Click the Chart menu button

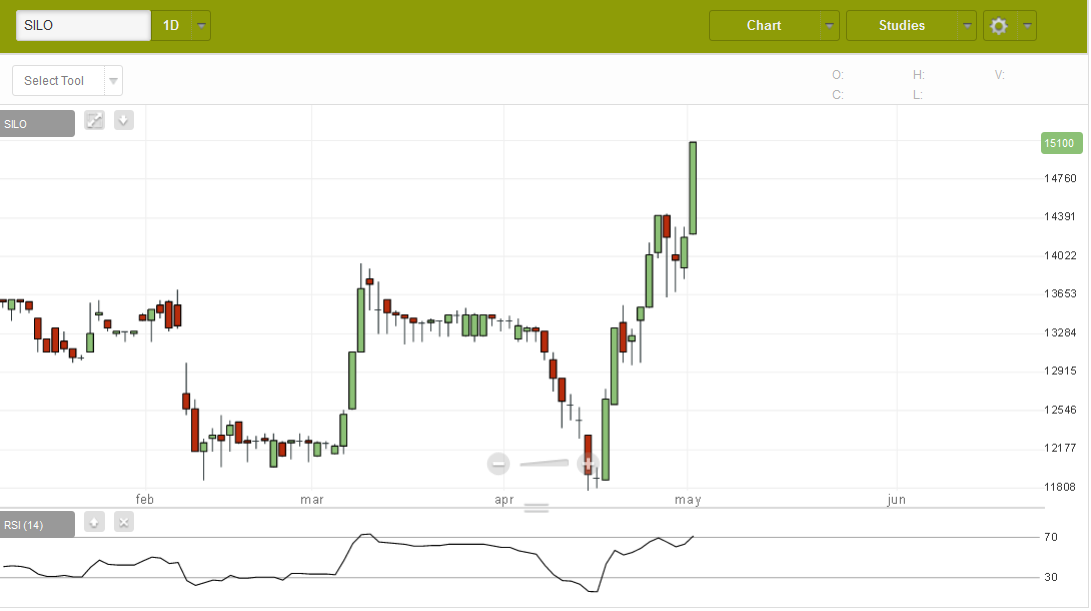[x=764, y=26]
